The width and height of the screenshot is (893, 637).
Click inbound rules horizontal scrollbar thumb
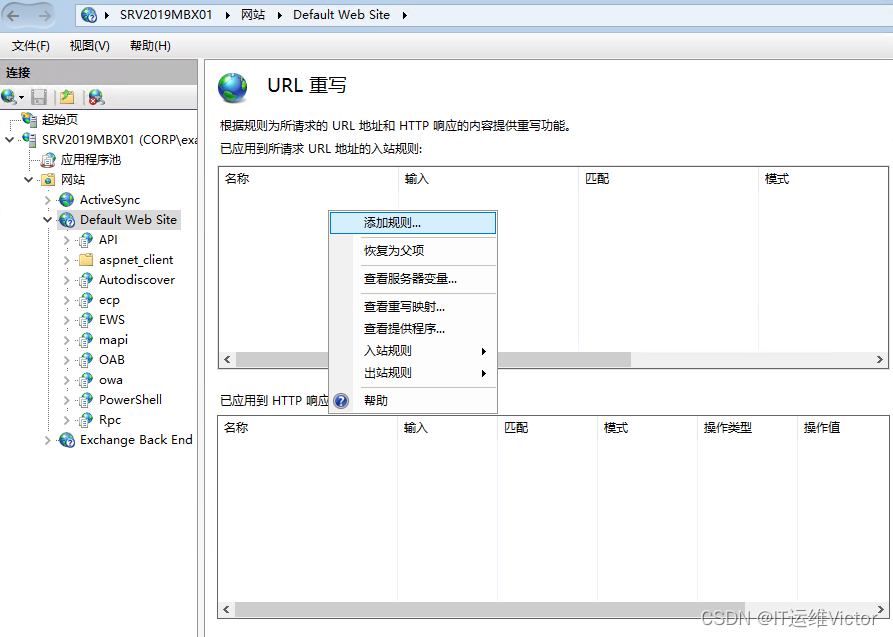tap(433, 360)
